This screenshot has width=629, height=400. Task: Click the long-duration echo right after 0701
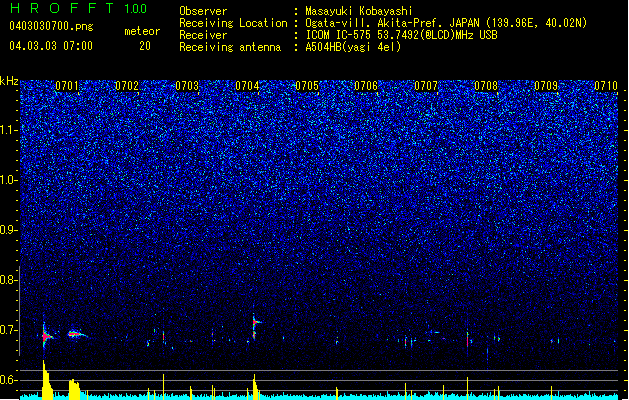click(76, 334)
